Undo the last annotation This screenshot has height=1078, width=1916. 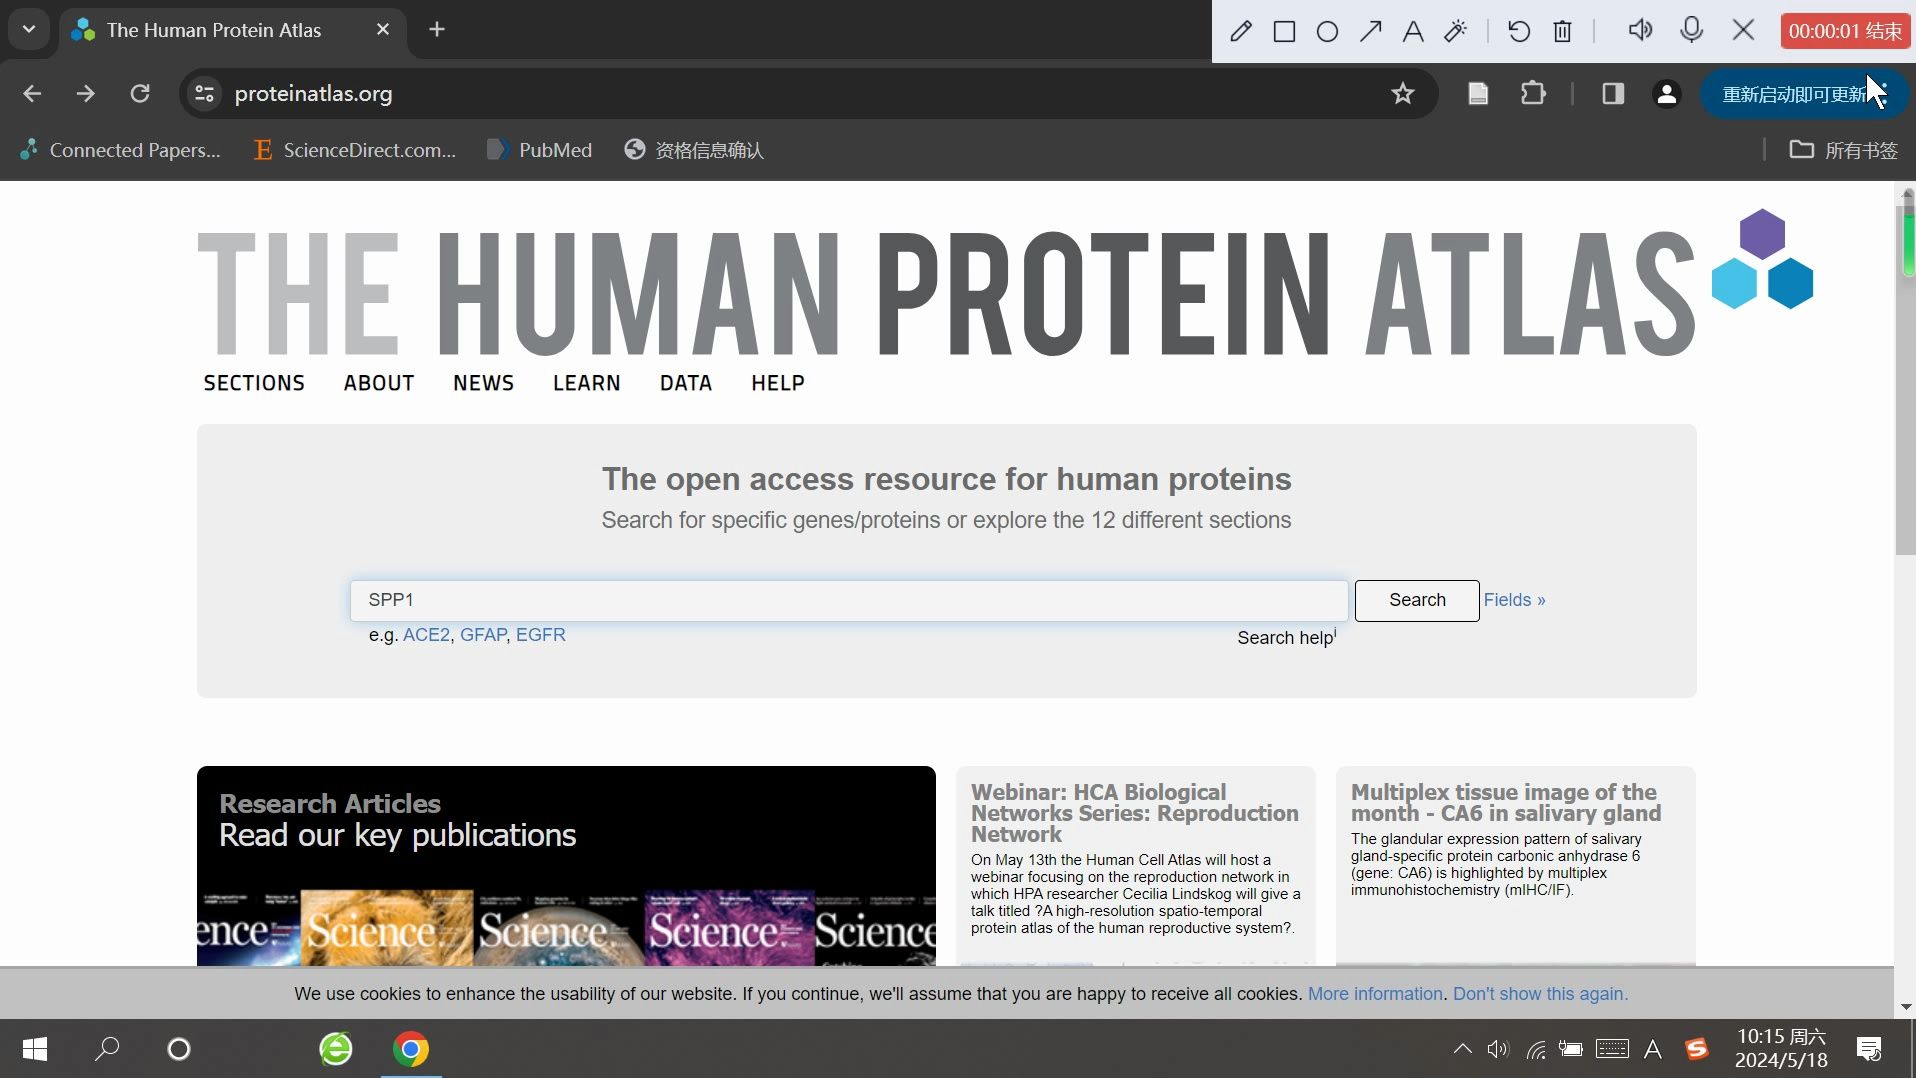pos(1519,31)
